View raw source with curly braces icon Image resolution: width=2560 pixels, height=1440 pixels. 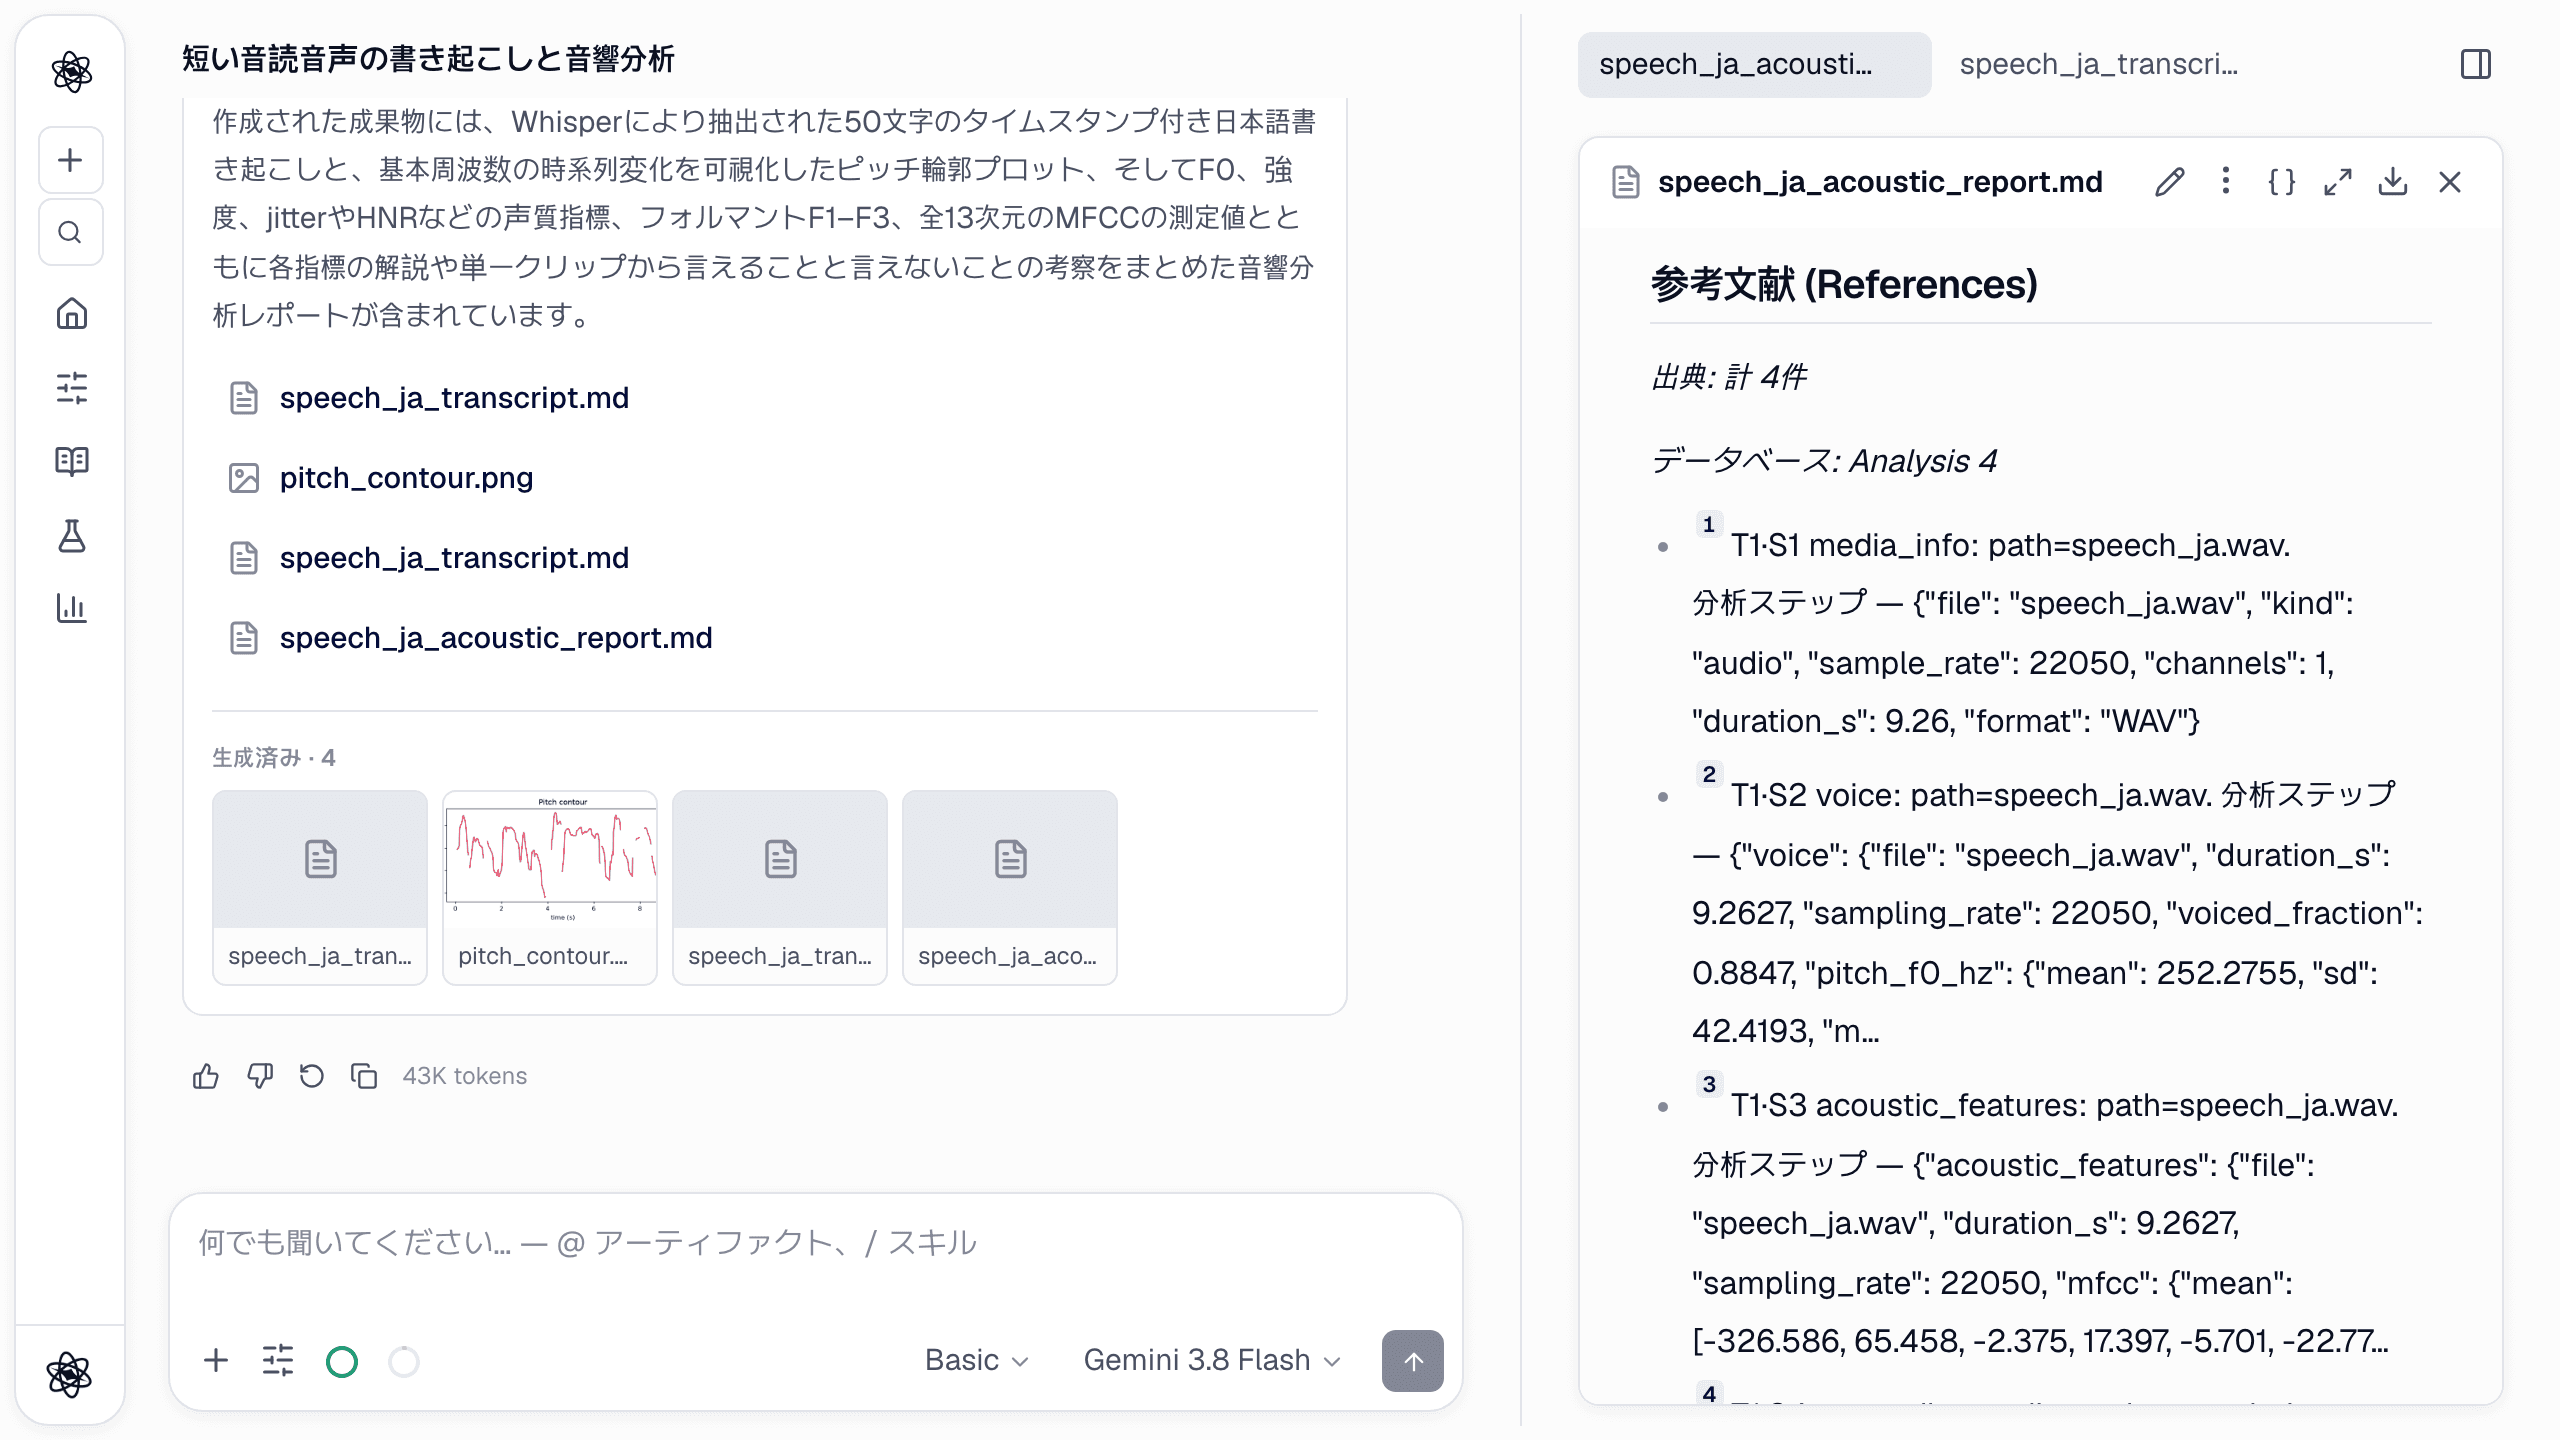(x=2281, y=182)
